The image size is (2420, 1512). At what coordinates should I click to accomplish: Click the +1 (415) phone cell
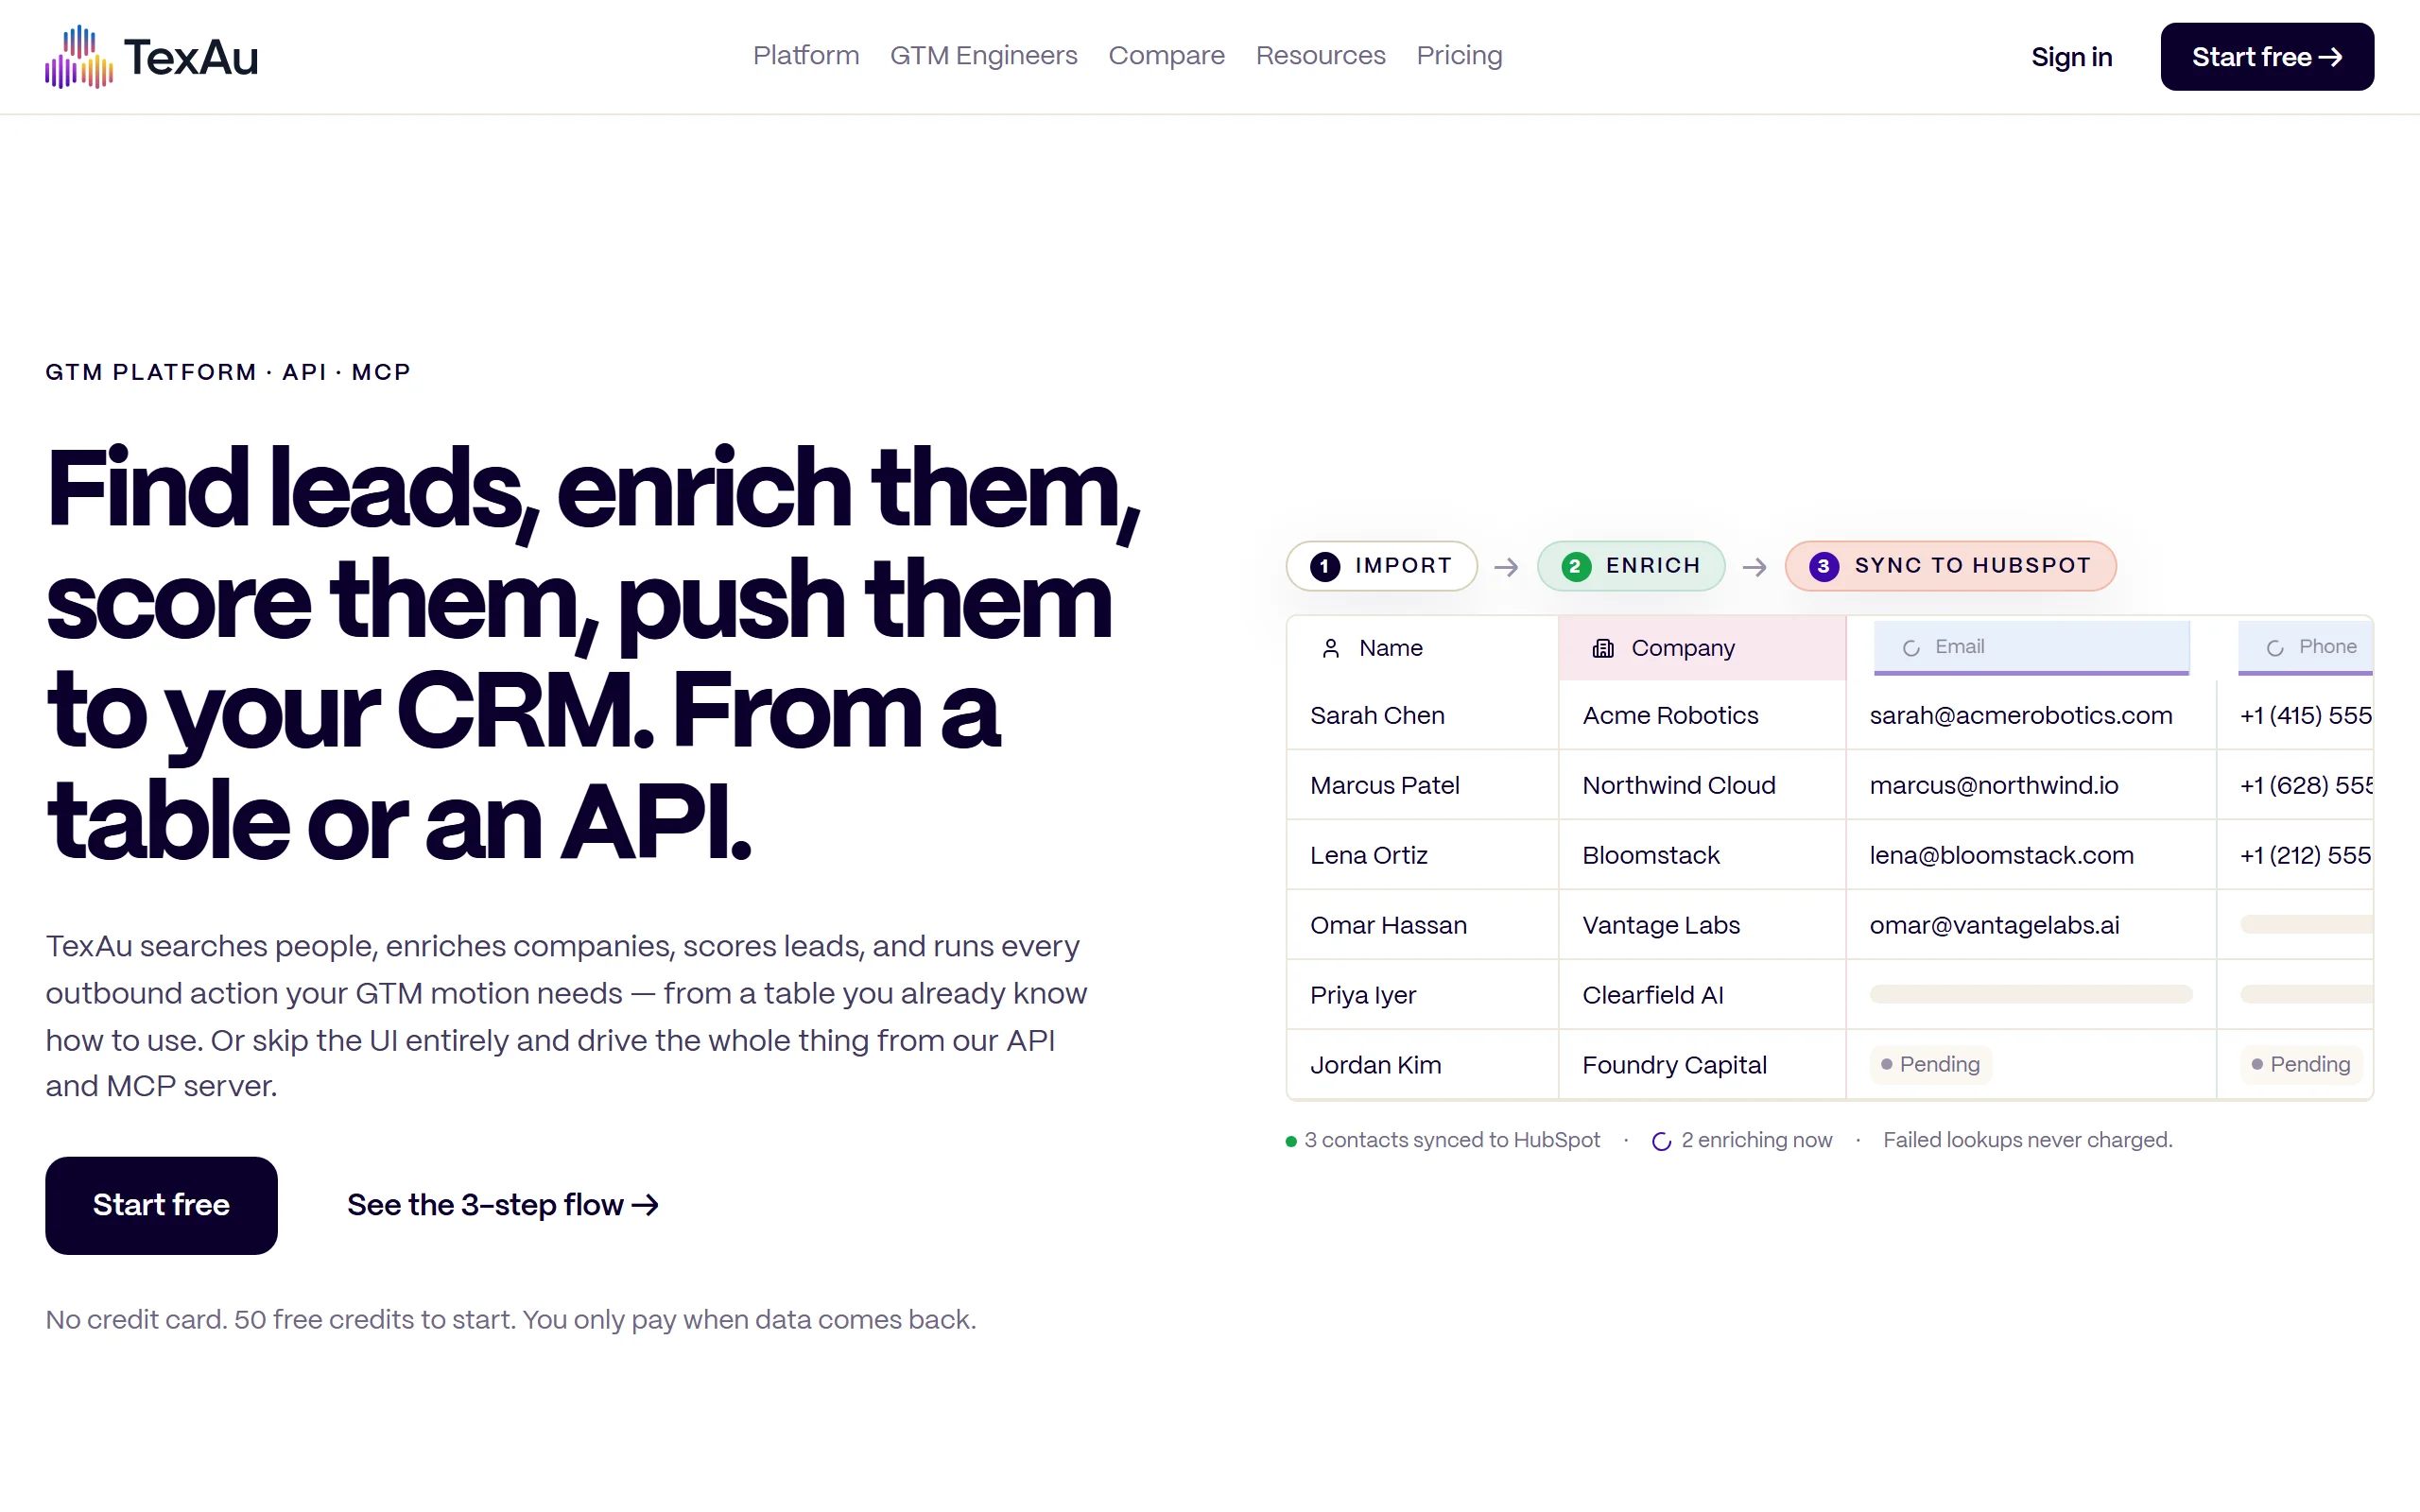point(2296,715)
